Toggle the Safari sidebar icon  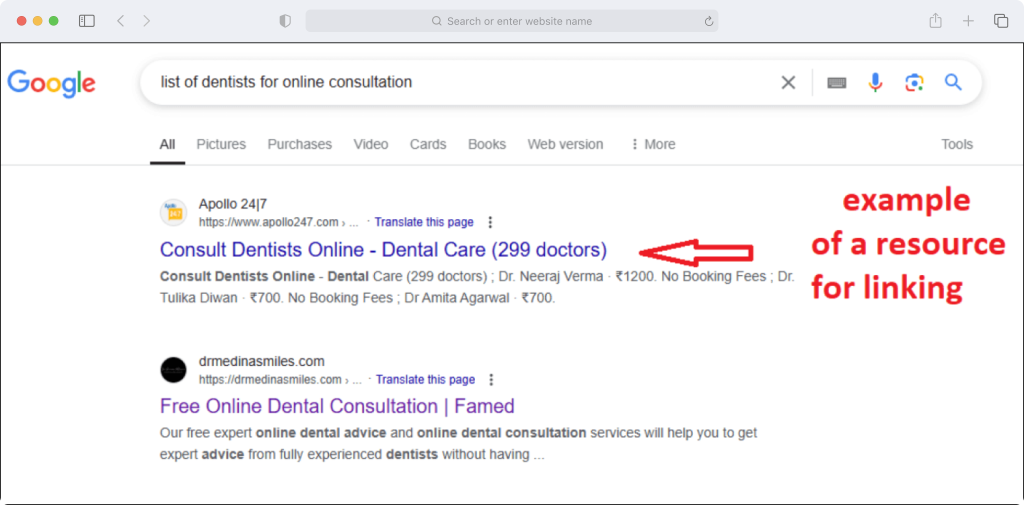click(87, 21)
